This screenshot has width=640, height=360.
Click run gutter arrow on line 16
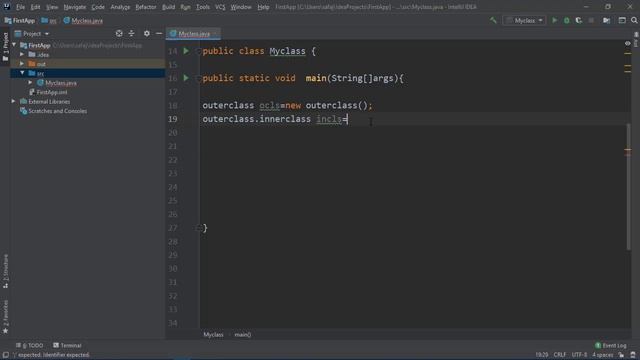click(186, 78)
